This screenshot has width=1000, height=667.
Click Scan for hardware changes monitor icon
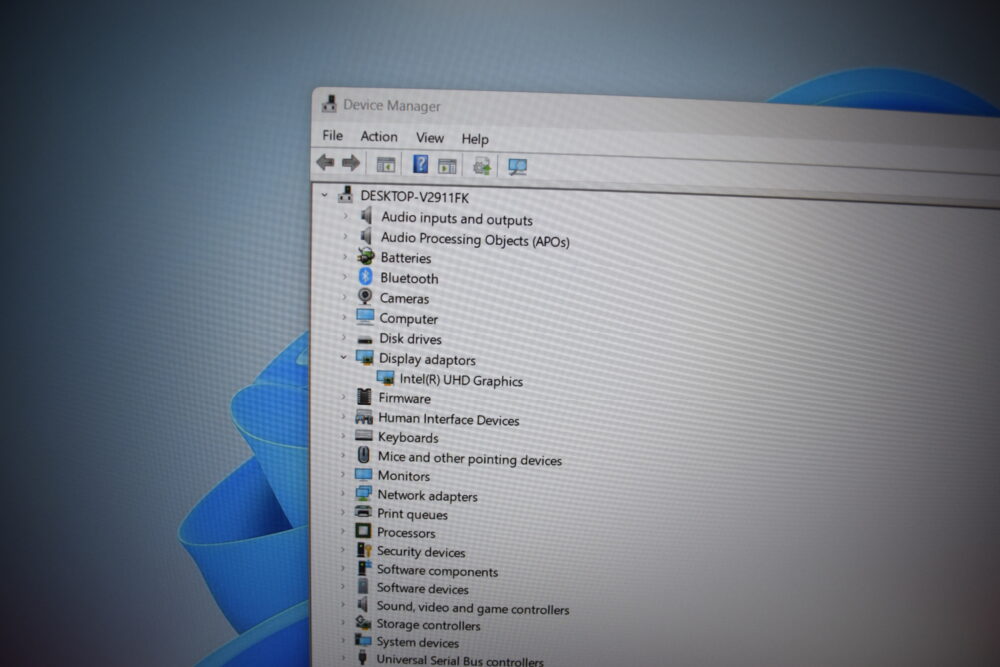point(517,167)
